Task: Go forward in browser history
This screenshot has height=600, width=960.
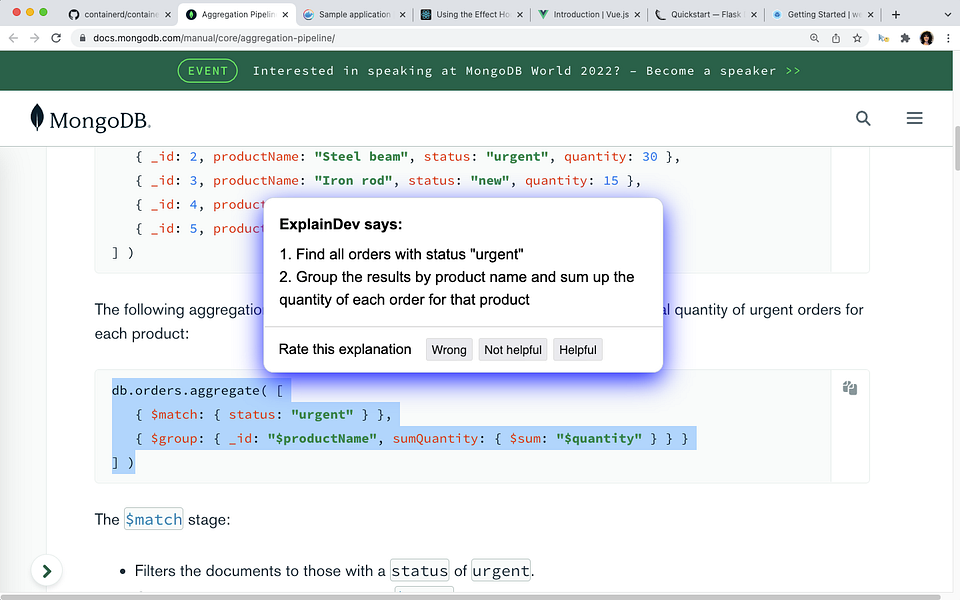Action: pos(35,38)
